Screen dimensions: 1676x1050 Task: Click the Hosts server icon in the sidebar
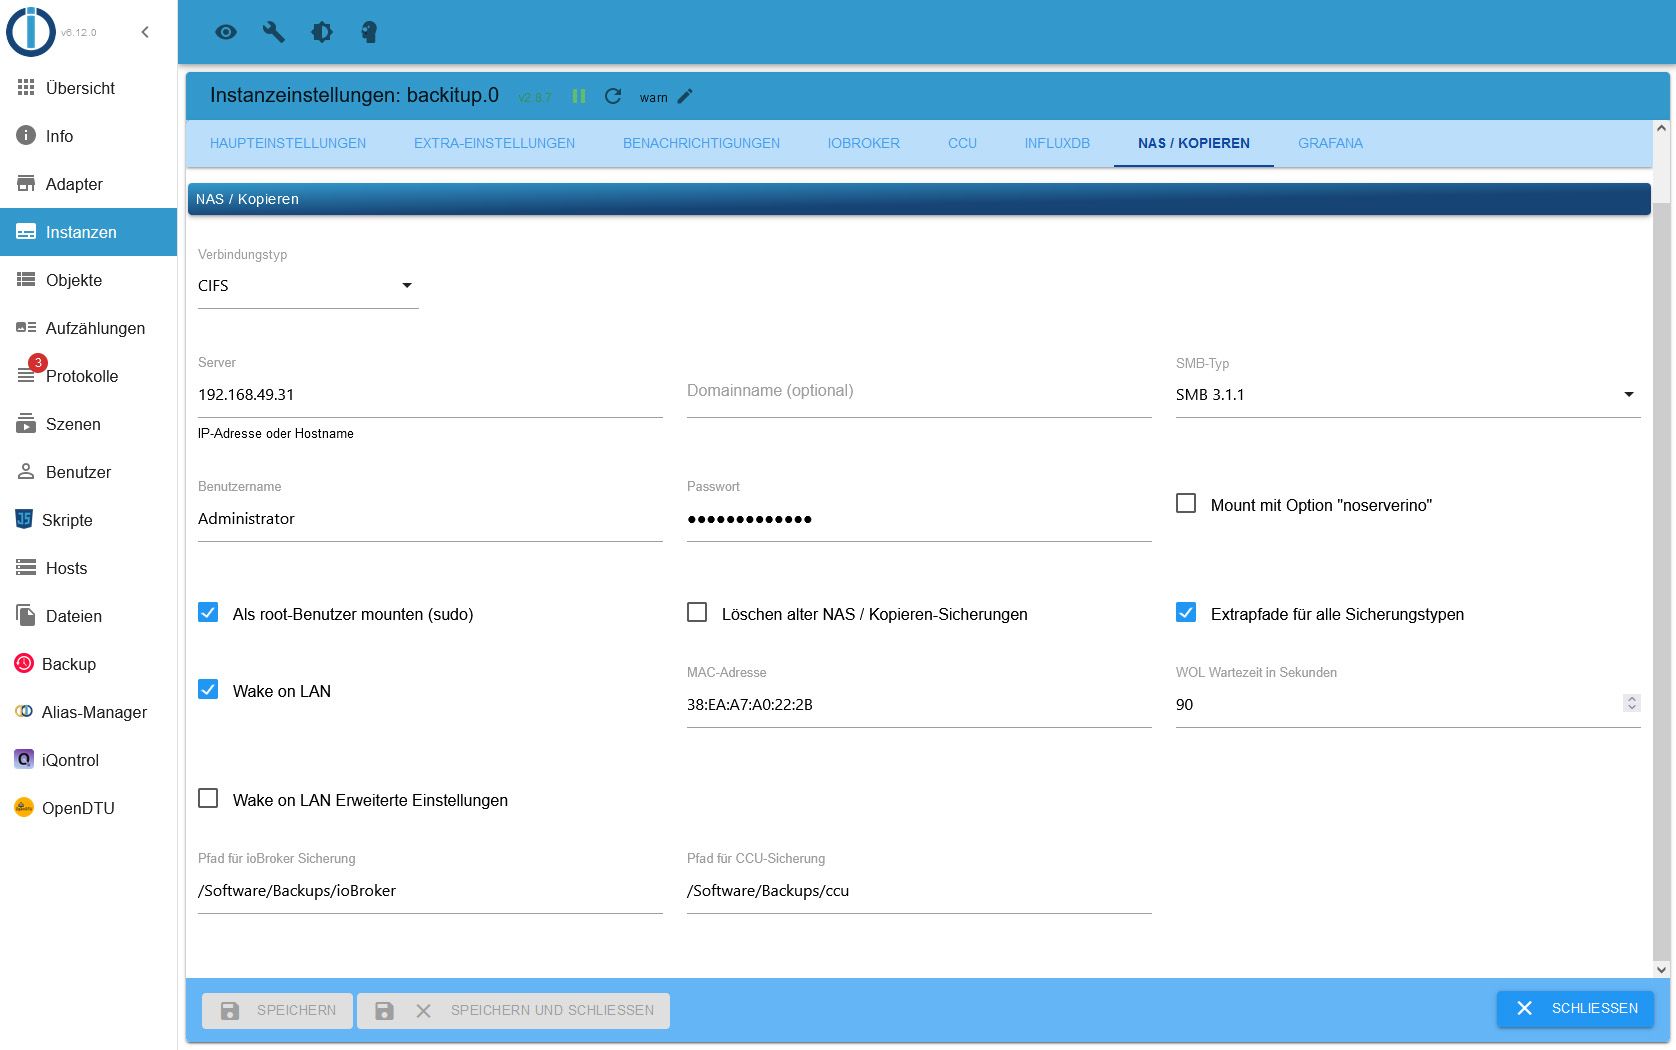pos(26,568)
